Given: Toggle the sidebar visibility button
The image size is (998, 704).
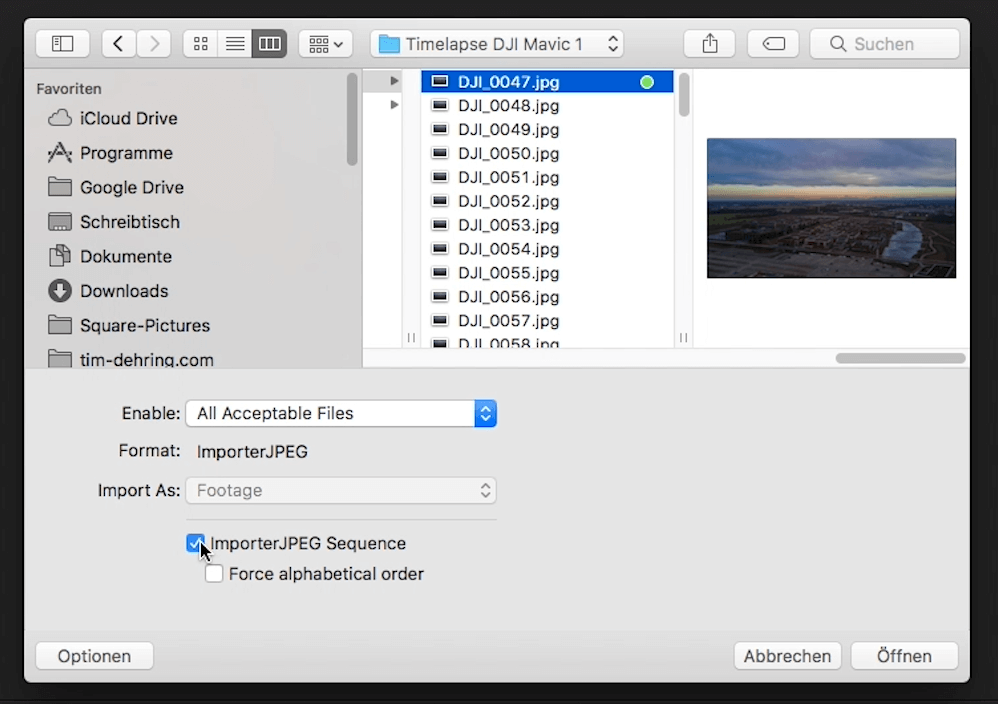Looking at the screenshot, I should click(x=62, y=44).
